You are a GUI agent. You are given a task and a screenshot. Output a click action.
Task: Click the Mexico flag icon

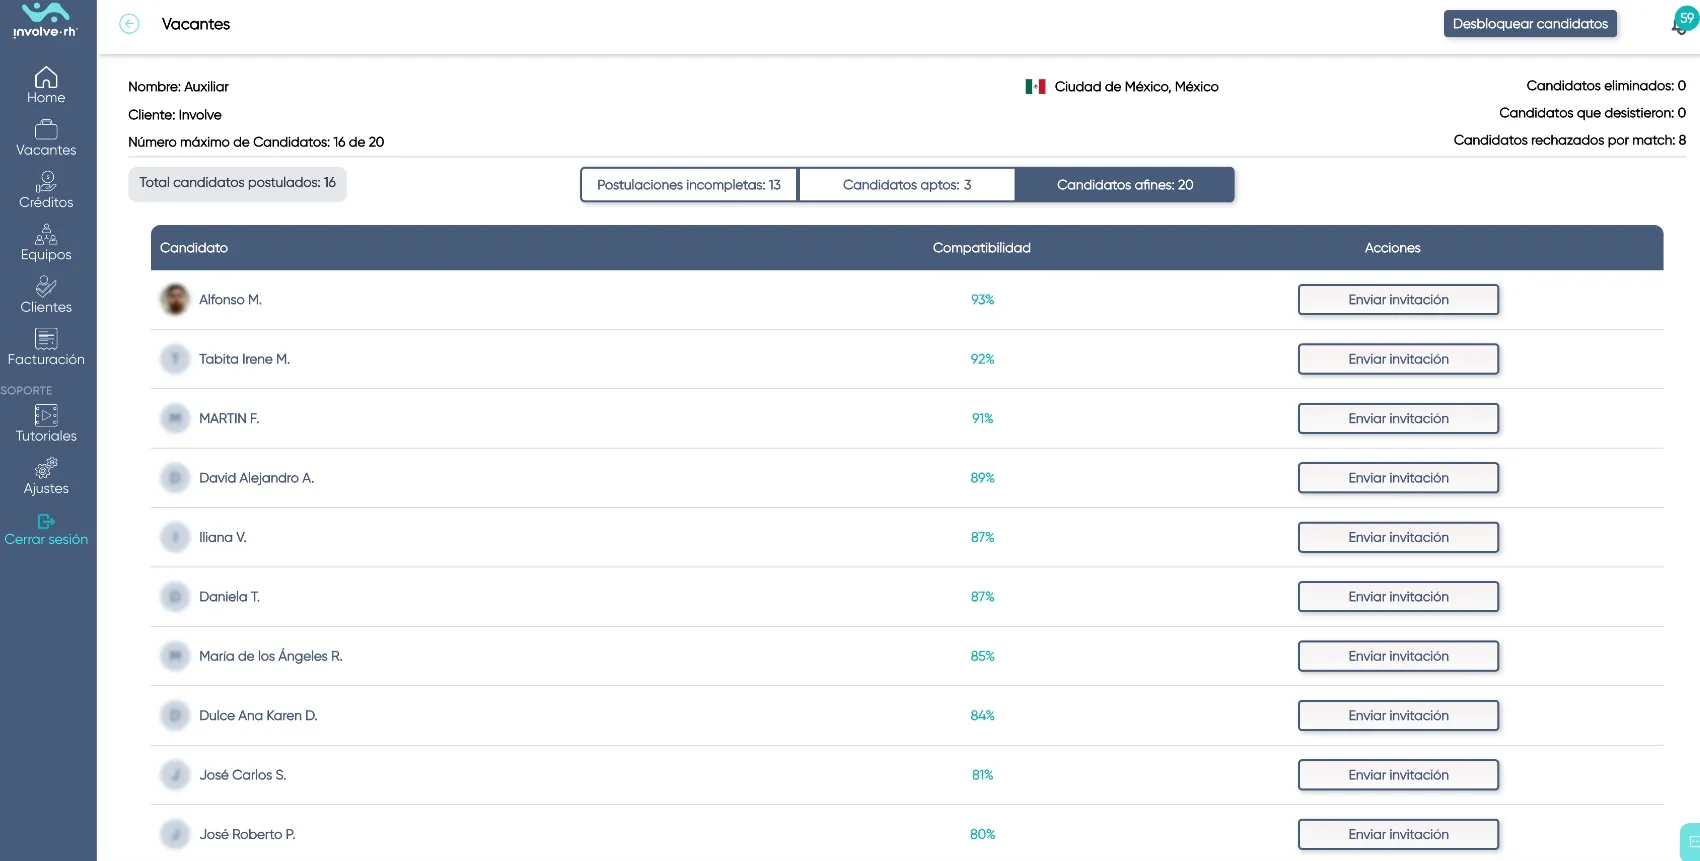(x=1035, y=87)
